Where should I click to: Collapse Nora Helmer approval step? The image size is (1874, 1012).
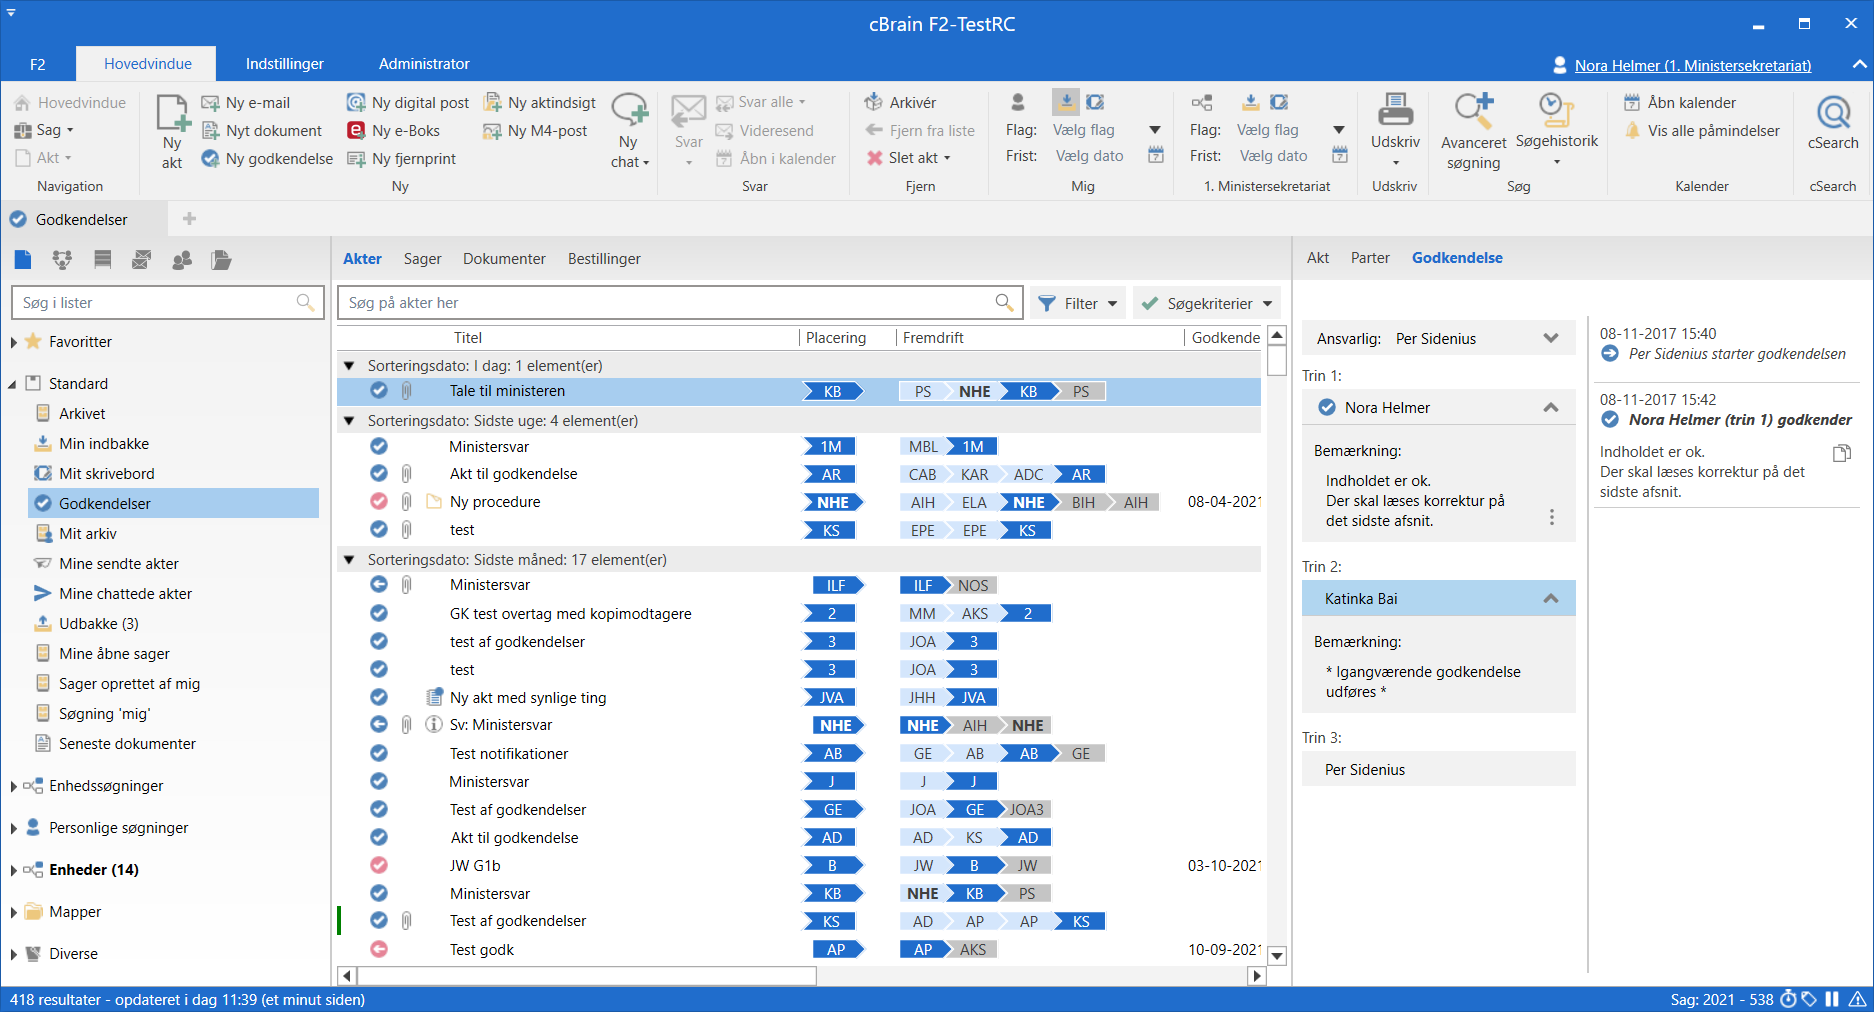(1550, 407)
